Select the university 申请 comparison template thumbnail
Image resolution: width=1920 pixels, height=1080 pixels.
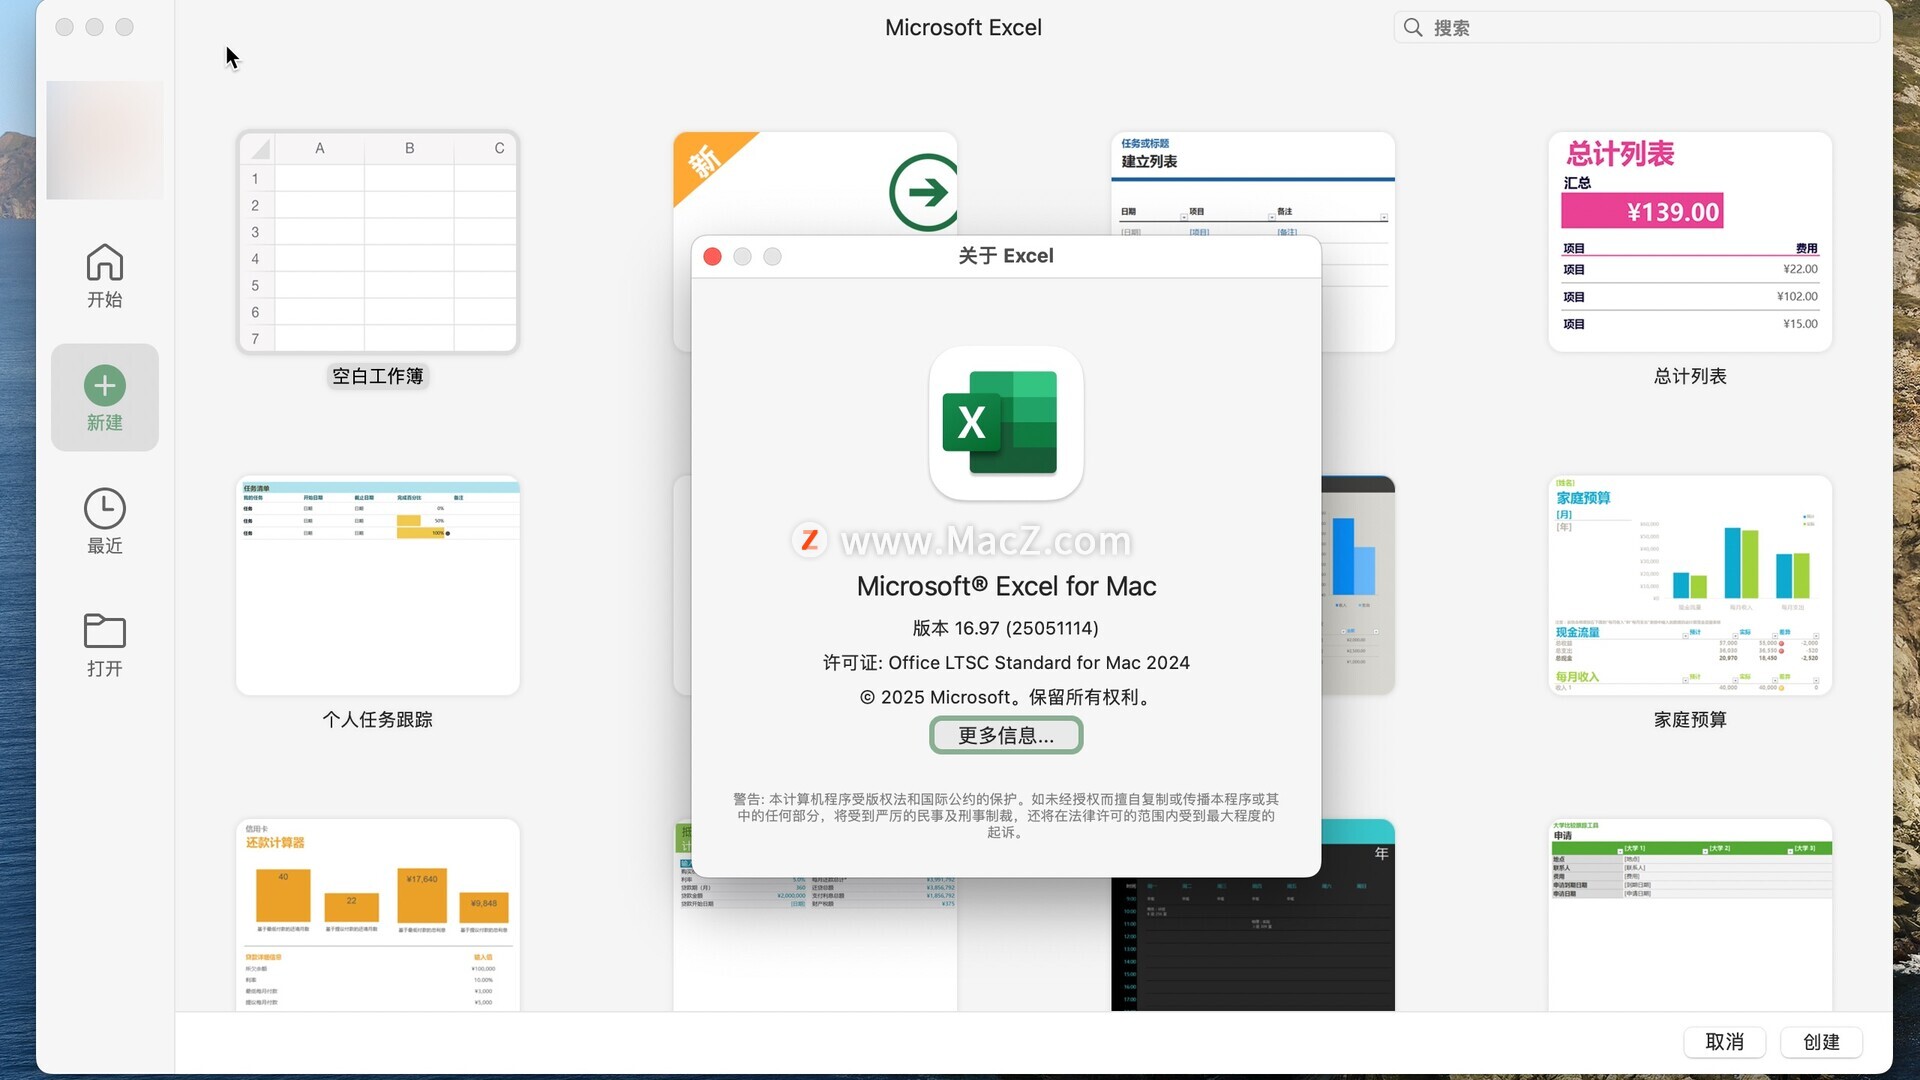1690,915
